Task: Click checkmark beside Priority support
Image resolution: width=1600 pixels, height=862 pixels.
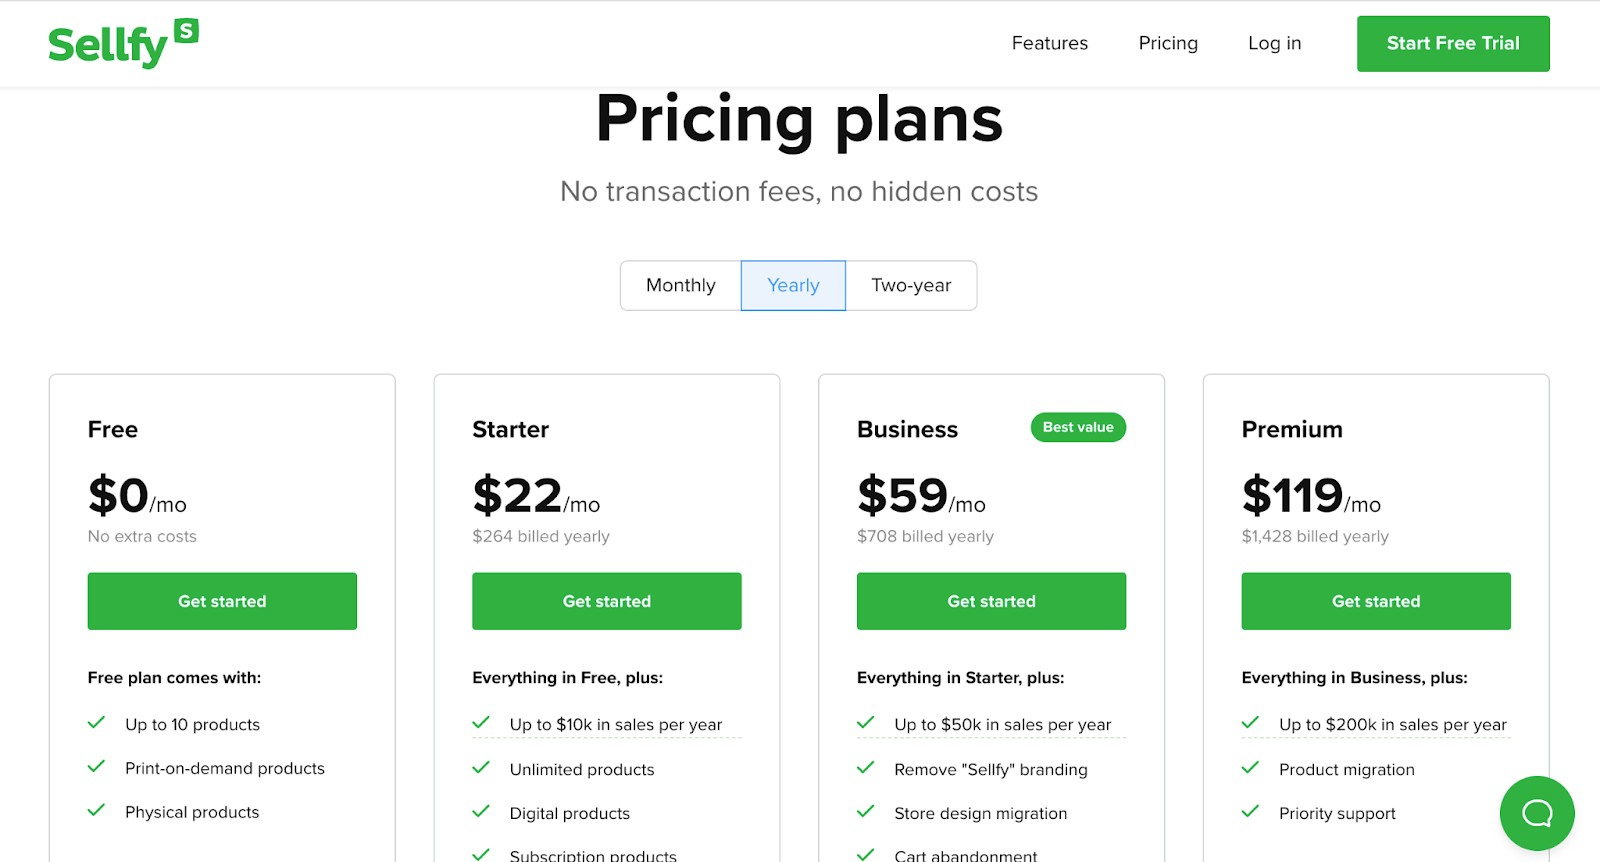Action: (1250, 812)
